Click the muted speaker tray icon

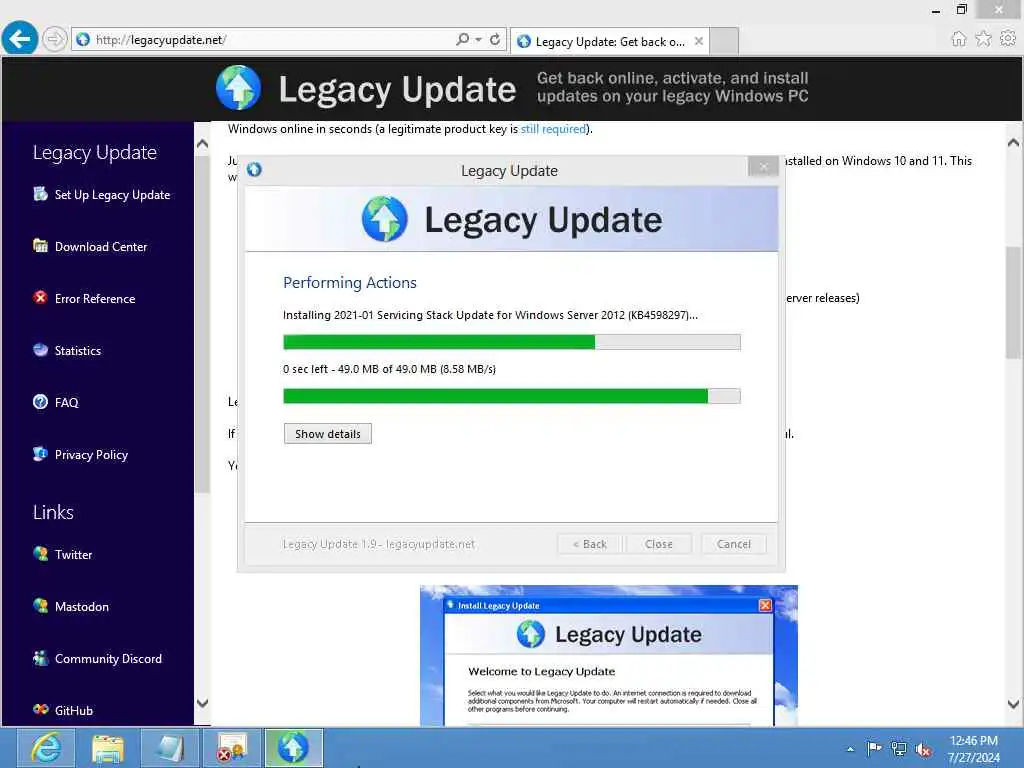923,749
